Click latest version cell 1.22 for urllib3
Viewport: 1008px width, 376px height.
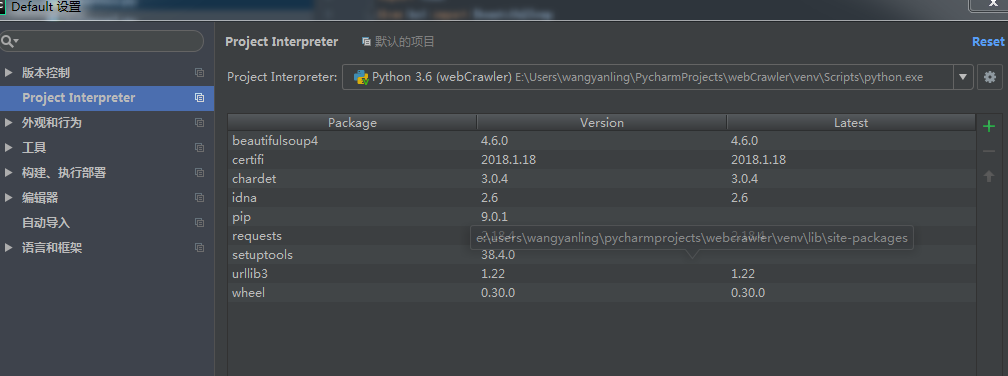point(742,274)
